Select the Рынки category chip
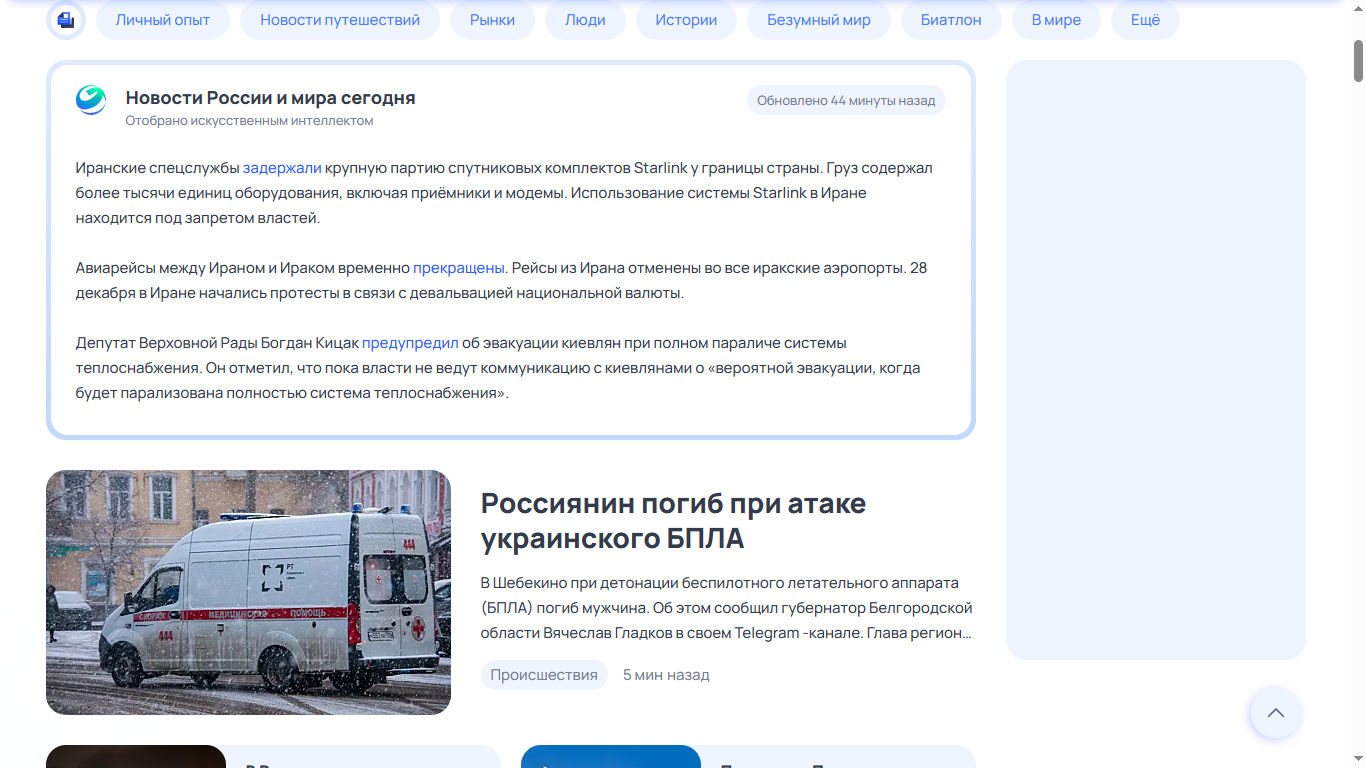Image resolution: width=1366 pixels, height=768 pixels. click(492, 20)
